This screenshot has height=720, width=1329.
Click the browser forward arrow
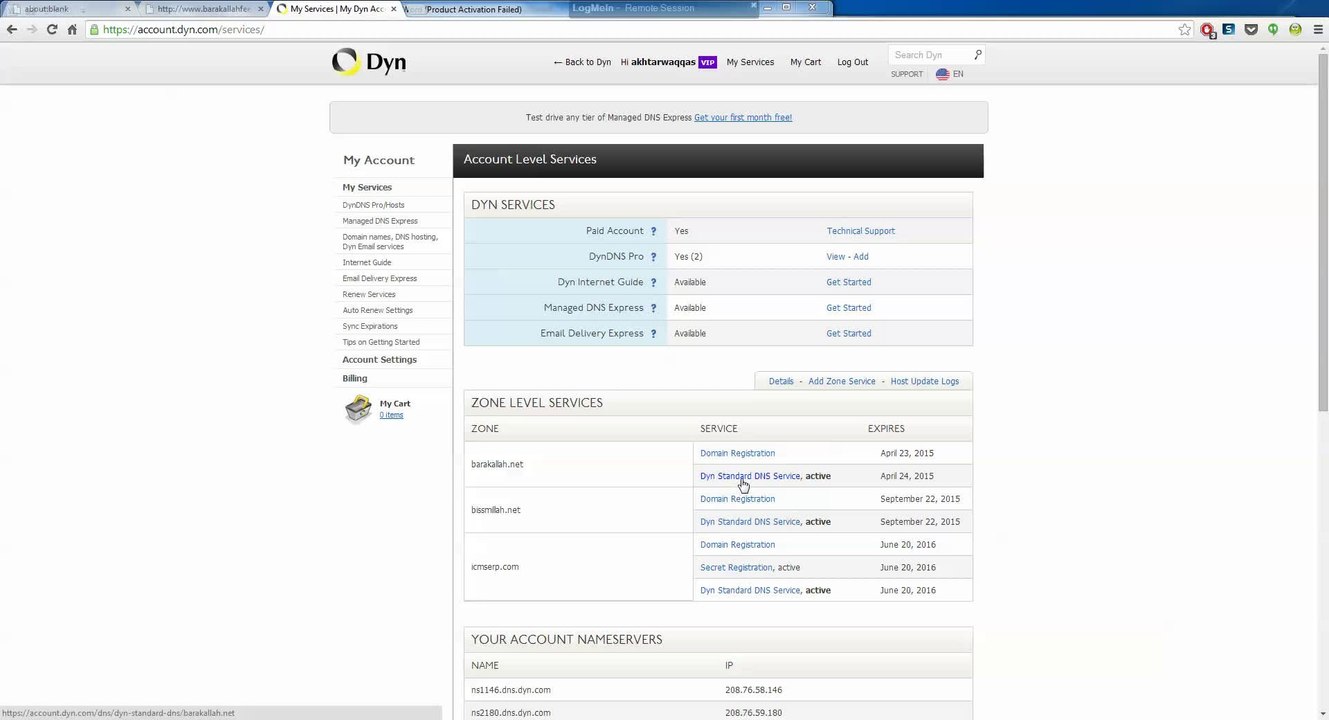pos(32,30)
